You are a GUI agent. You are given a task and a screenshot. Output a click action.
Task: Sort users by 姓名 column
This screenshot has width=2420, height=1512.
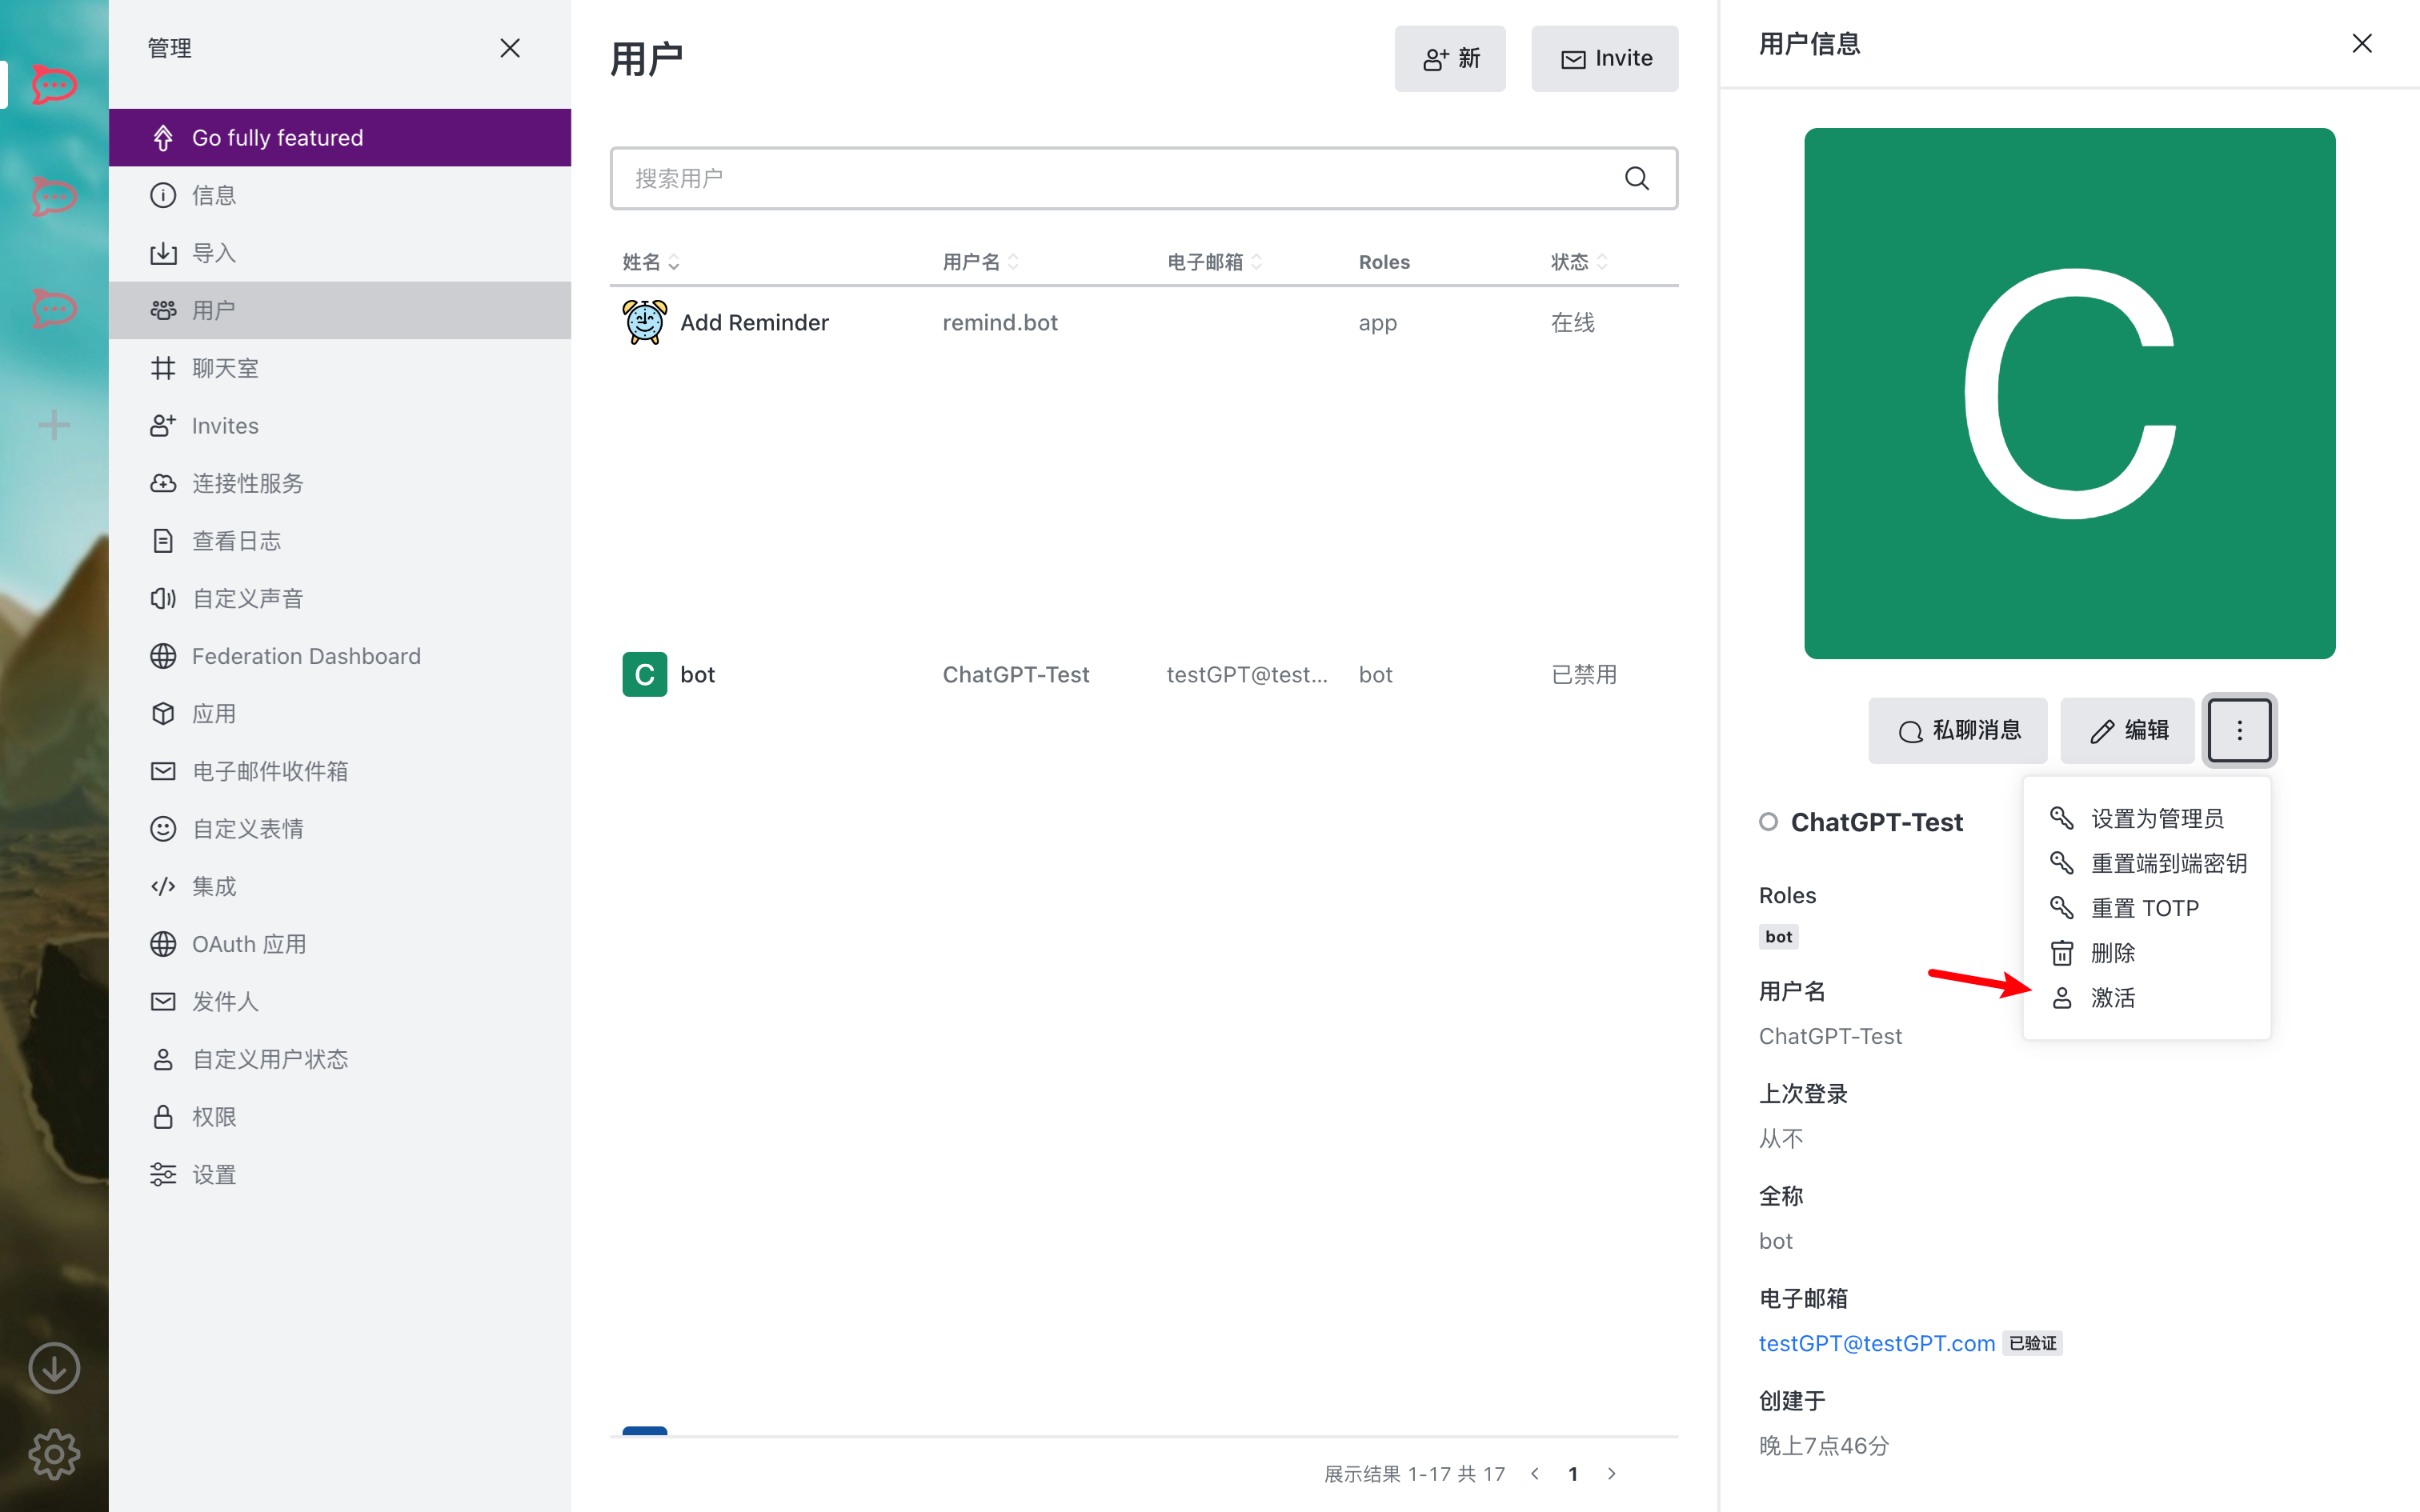651,262
